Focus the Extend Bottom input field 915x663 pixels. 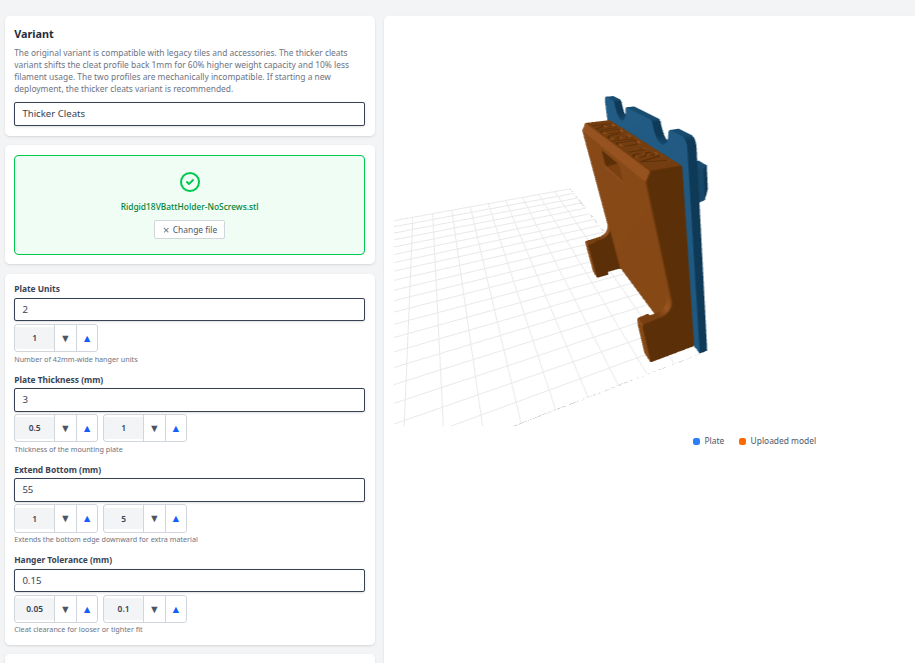(189, 490)
